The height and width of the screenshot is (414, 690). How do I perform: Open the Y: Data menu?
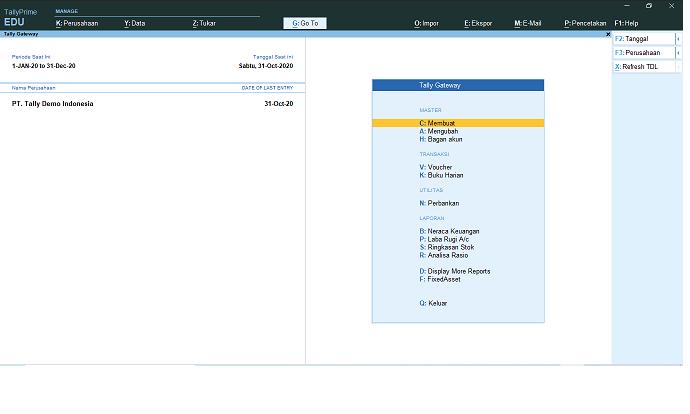(135, 22)
